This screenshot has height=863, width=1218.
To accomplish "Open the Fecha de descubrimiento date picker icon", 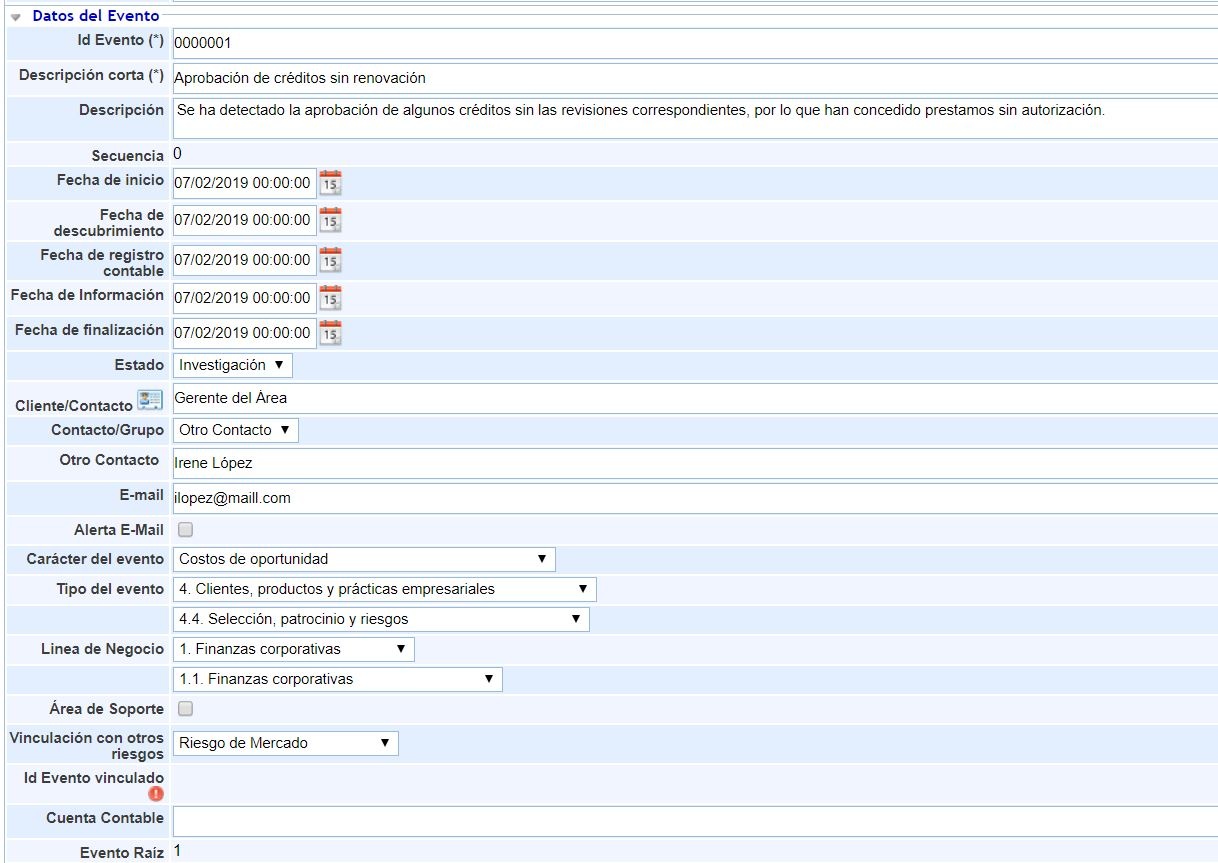I will coord(331,220).
